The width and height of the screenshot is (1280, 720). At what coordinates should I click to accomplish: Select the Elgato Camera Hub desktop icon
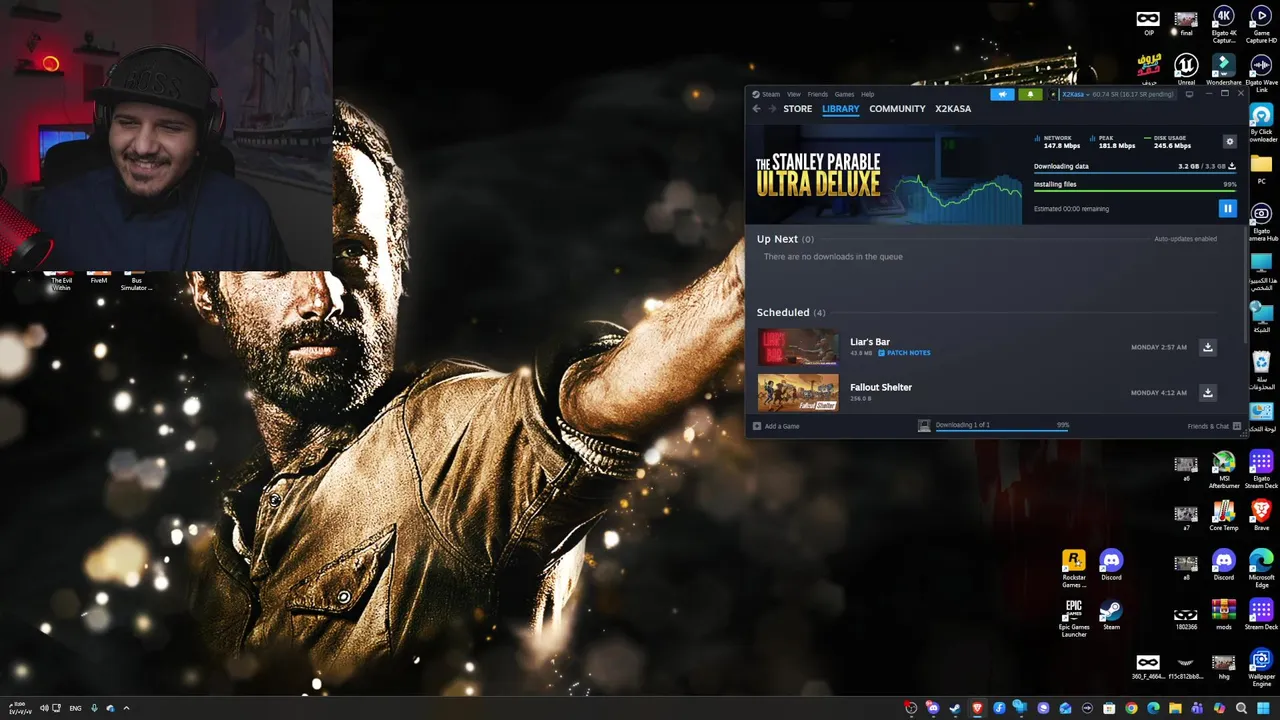1261,223
